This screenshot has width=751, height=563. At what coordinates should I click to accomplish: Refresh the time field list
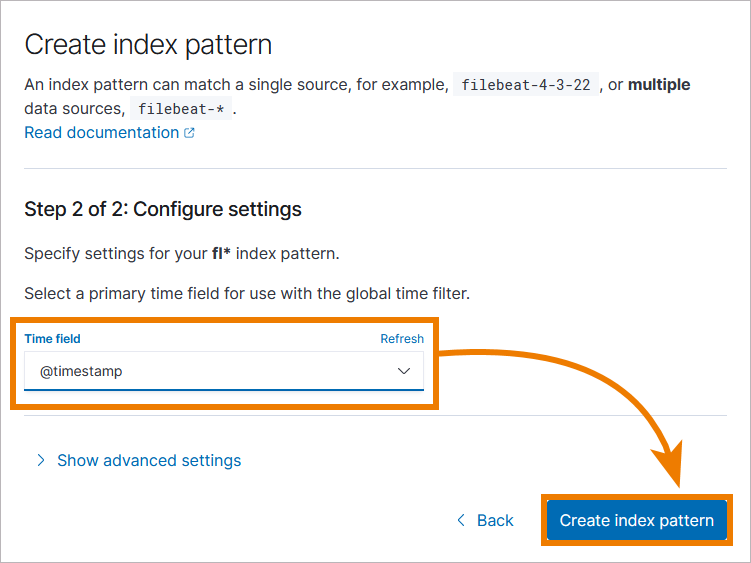click(x=402, y=339)
